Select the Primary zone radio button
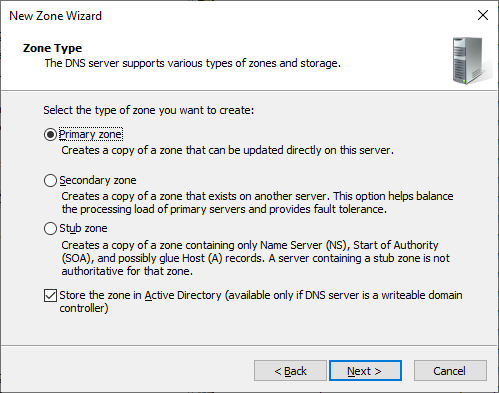The image size is (499, 393). (x=50, y=135)
